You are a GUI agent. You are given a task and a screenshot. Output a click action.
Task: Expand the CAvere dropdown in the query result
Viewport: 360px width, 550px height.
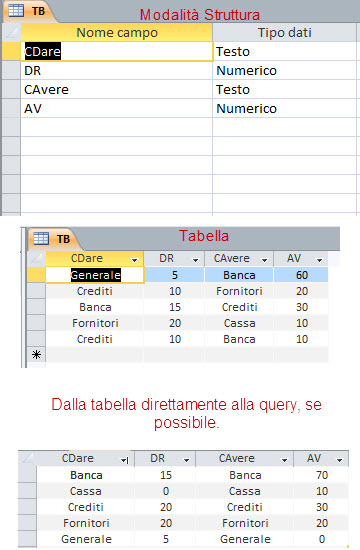coord(285,460)
